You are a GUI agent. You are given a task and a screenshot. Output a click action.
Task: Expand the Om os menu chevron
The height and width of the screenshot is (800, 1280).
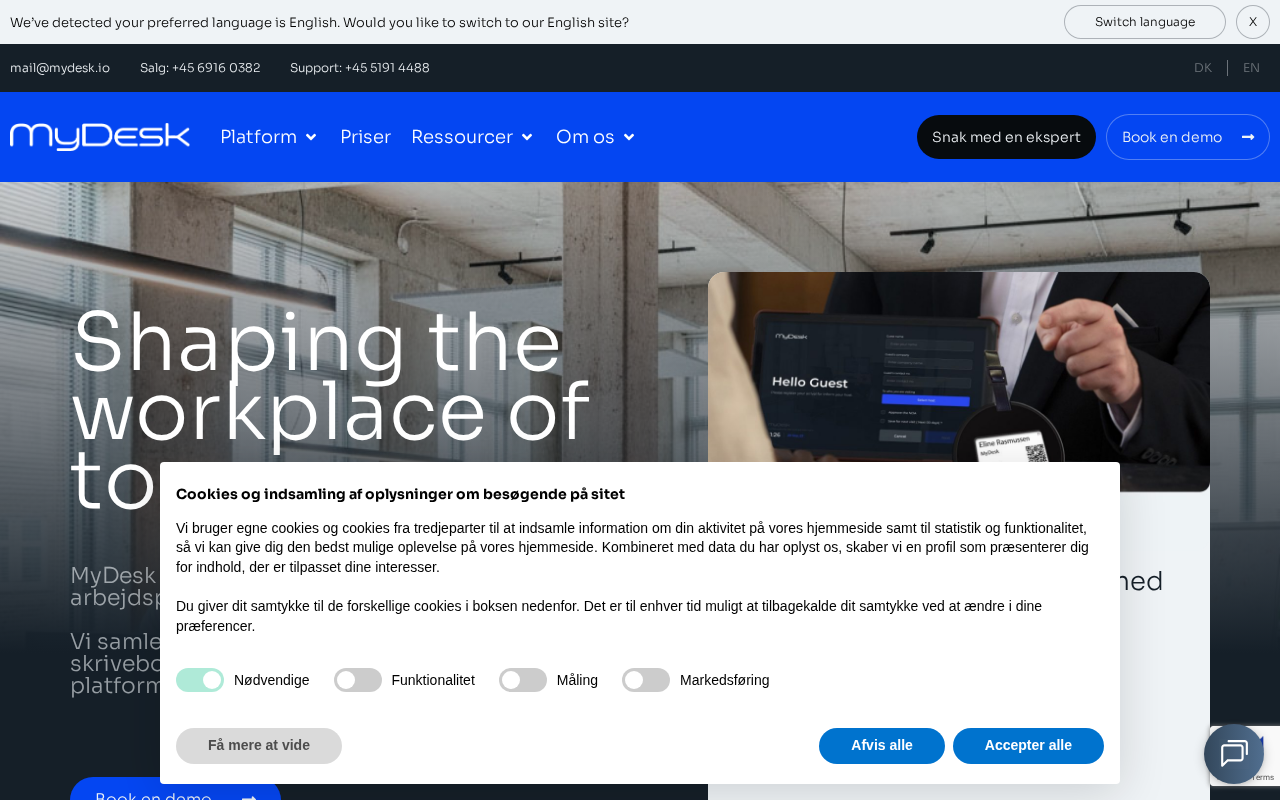[629, 137]
